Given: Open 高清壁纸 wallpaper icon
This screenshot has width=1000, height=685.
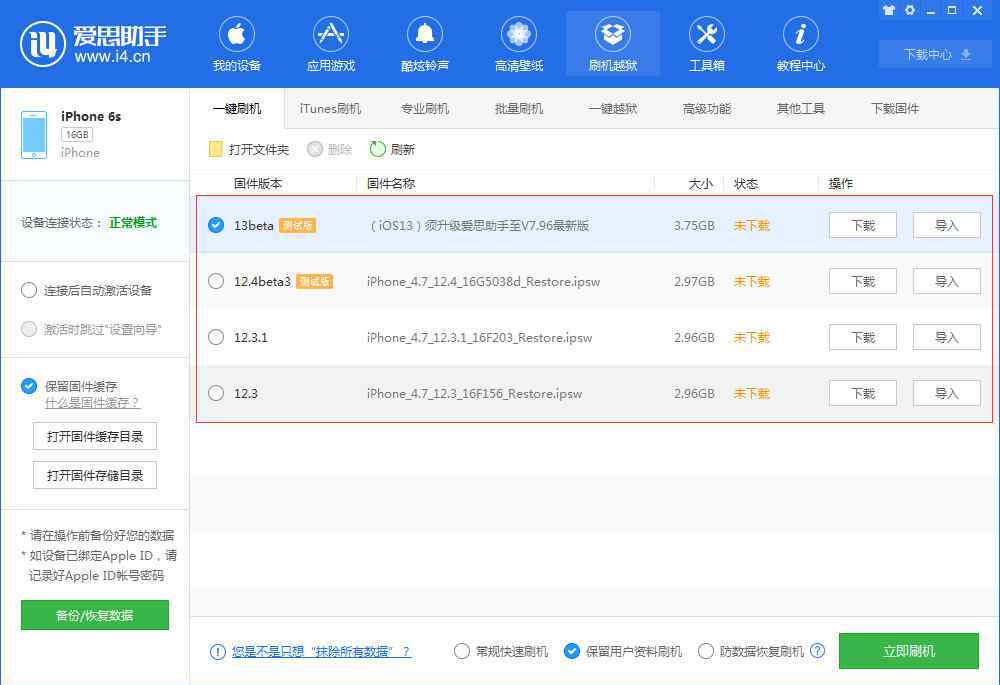Looking at the screenshot, I should (x=518, y=34).
